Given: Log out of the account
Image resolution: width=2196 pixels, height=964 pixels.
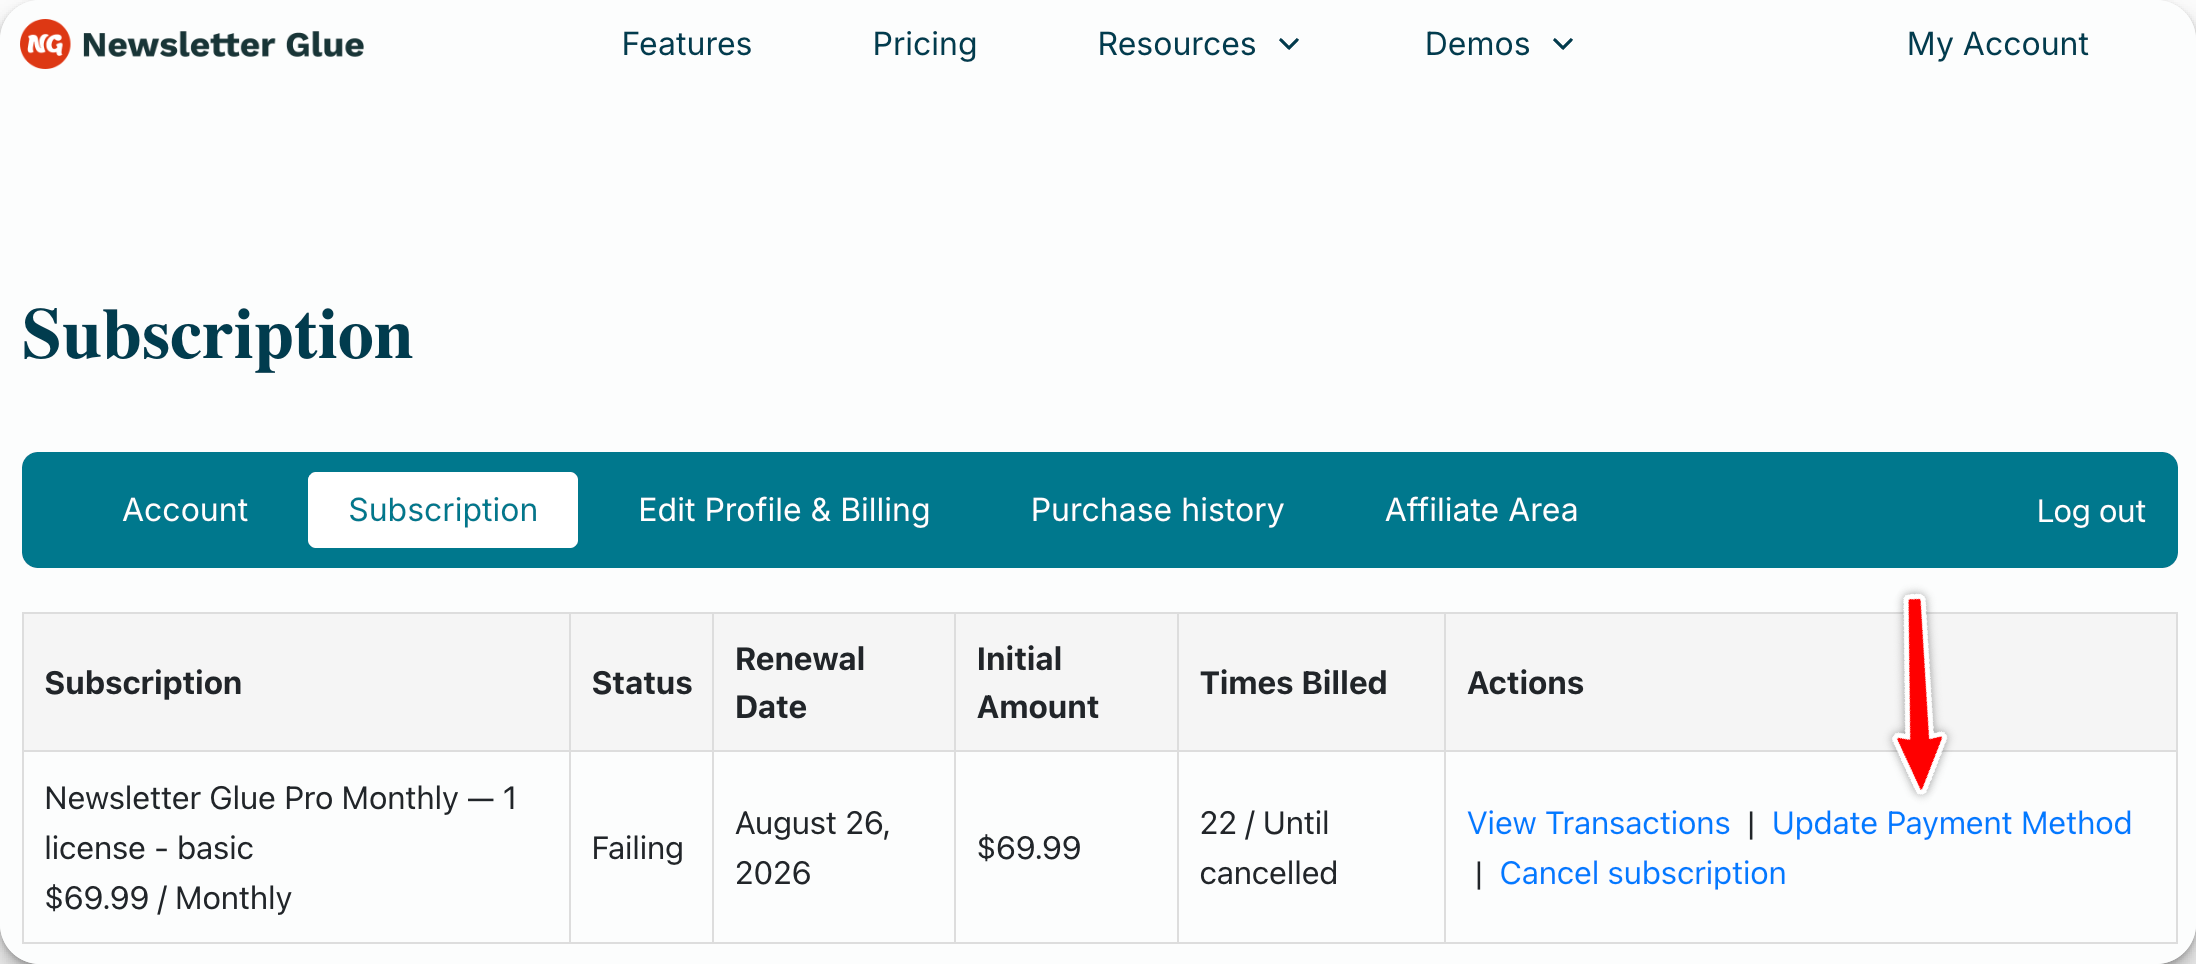Looking at the screenshot, I should point(2091,511).
